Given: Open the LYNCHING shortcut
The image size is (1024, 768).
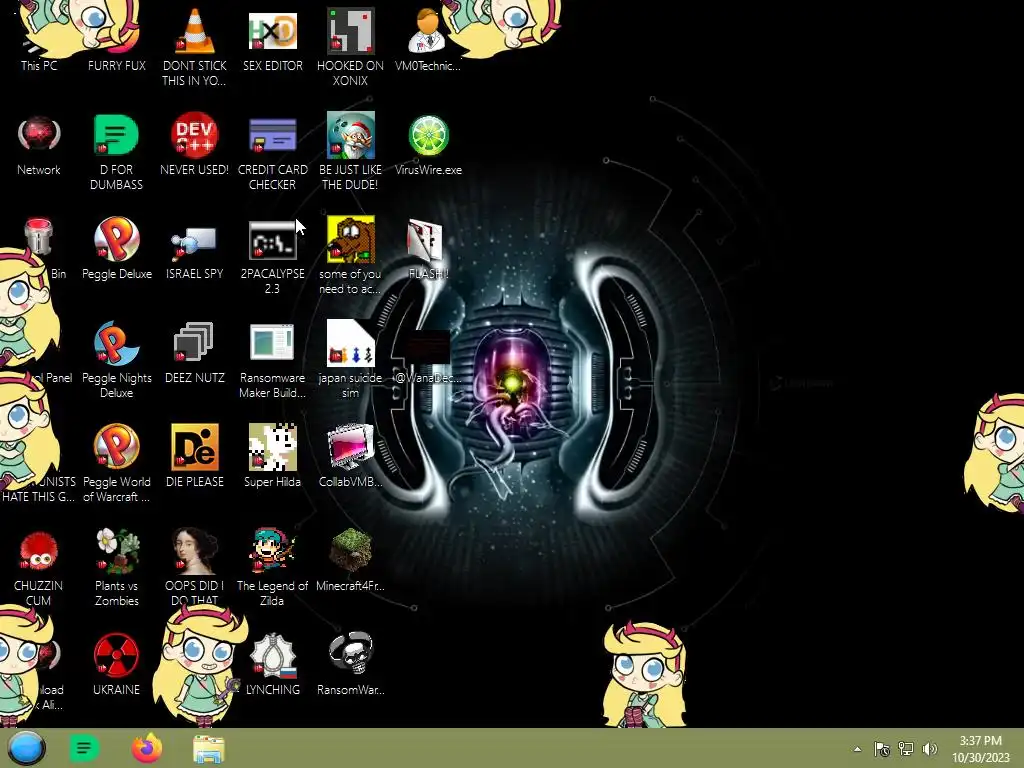Looking at the screenshot, I should point(273,663).
